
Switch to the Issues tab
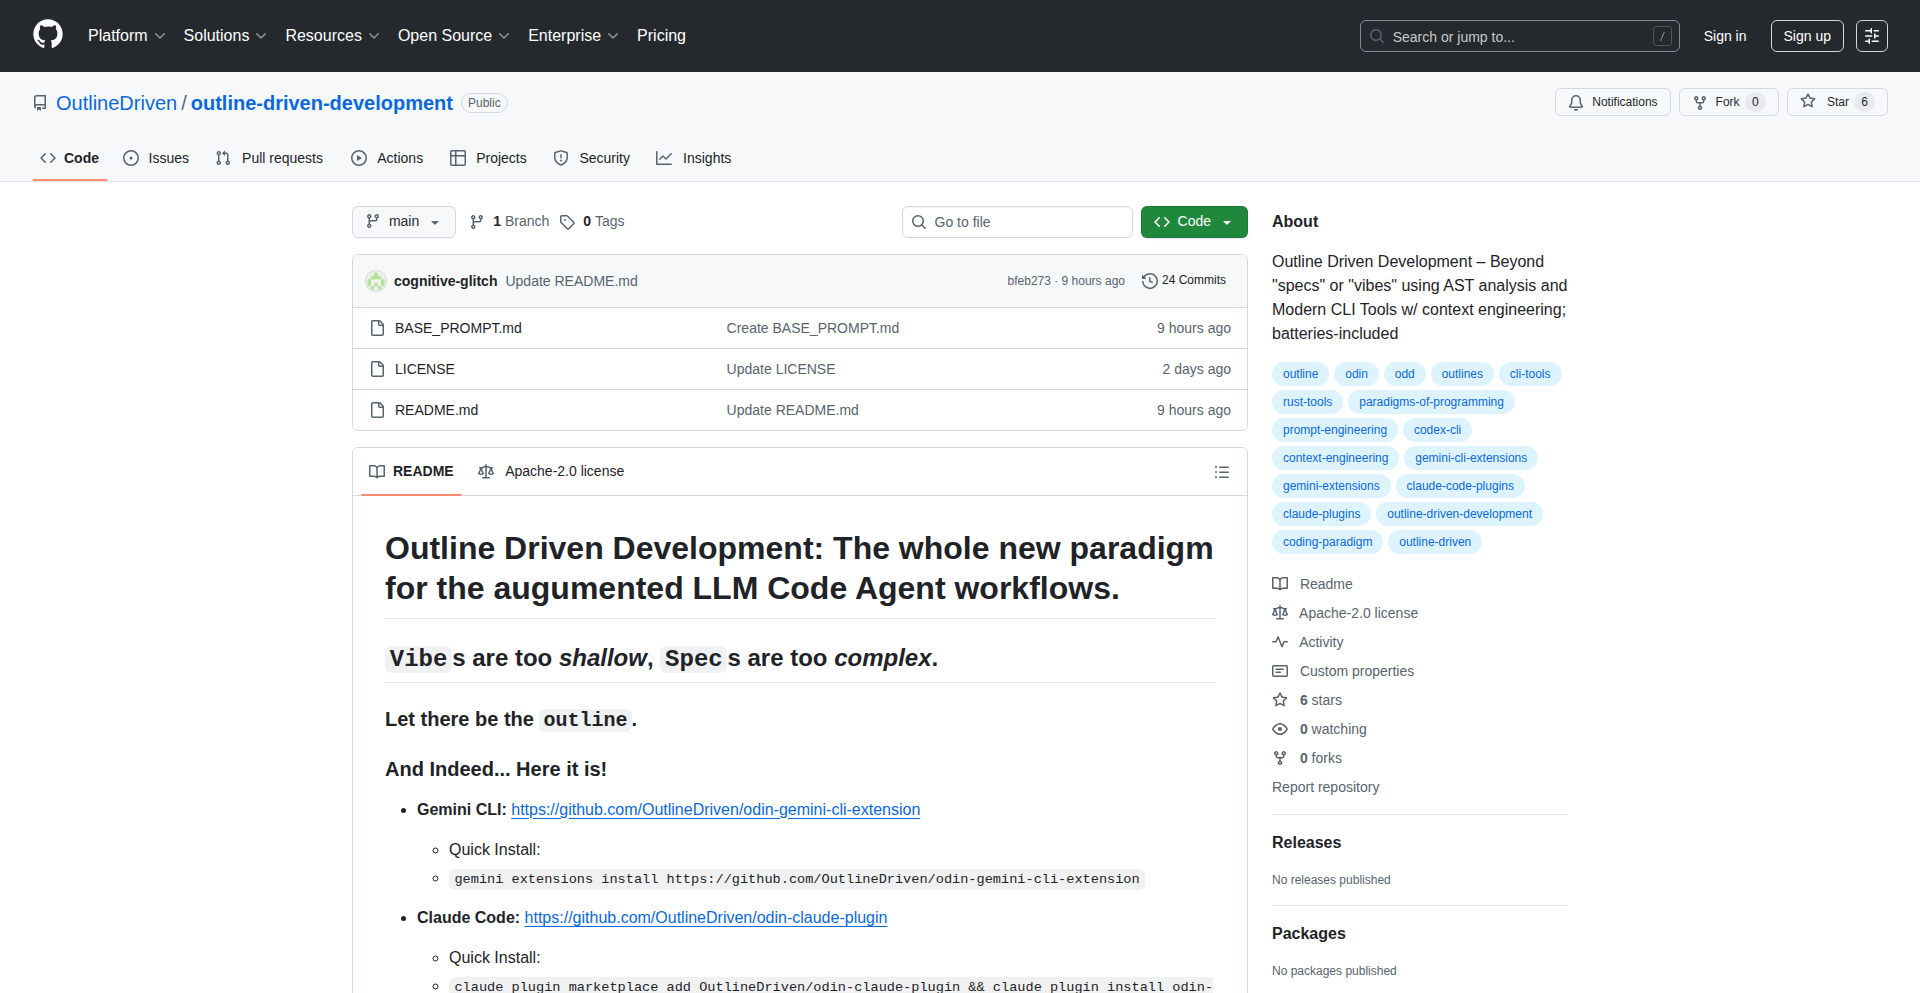pyautogui.click(x=156, y=158)
